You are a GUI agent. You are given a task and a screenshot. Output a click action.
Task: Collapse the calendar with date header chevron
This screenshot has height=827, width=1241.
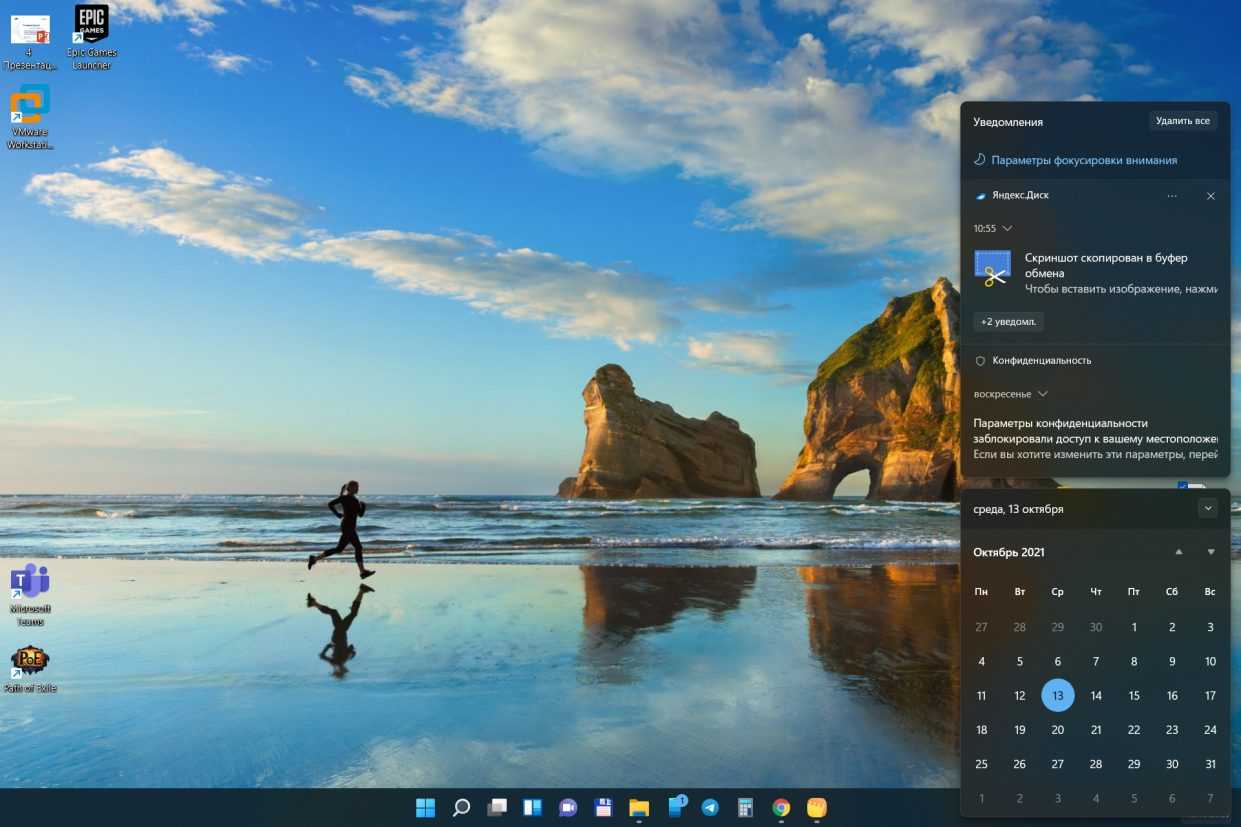(x=1208, y=508)
